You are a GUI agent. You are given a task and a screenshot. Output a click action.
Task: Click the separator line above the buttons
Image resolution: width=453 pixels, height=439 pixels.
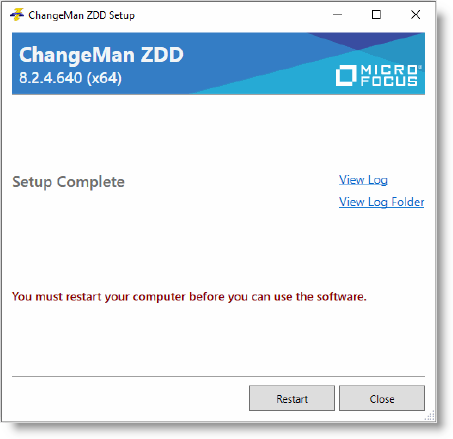point(218,376)
